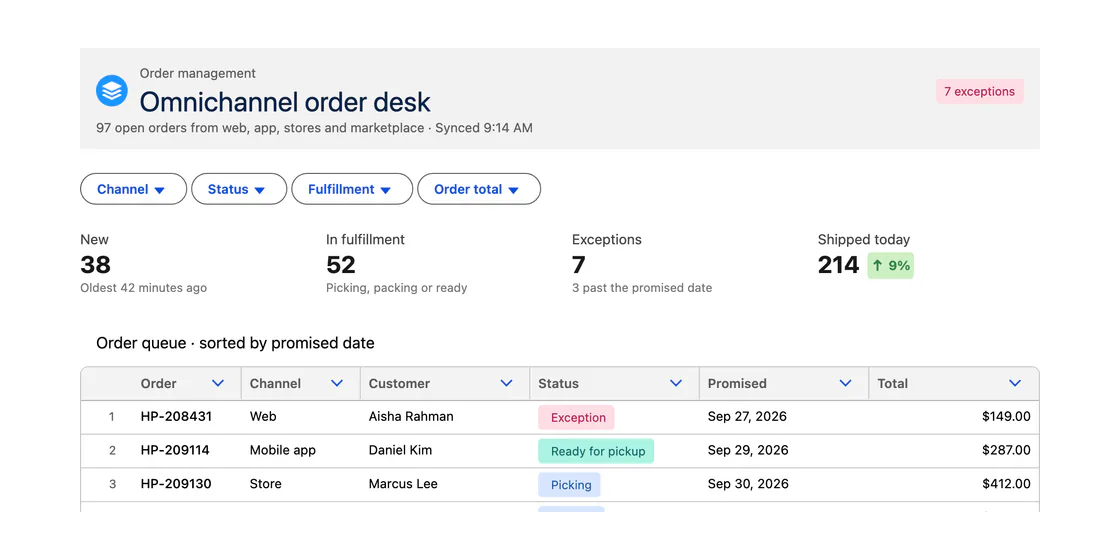1120x560 pixels.
Task: Click the $412.00 total cell
Action: (1006, 484)
